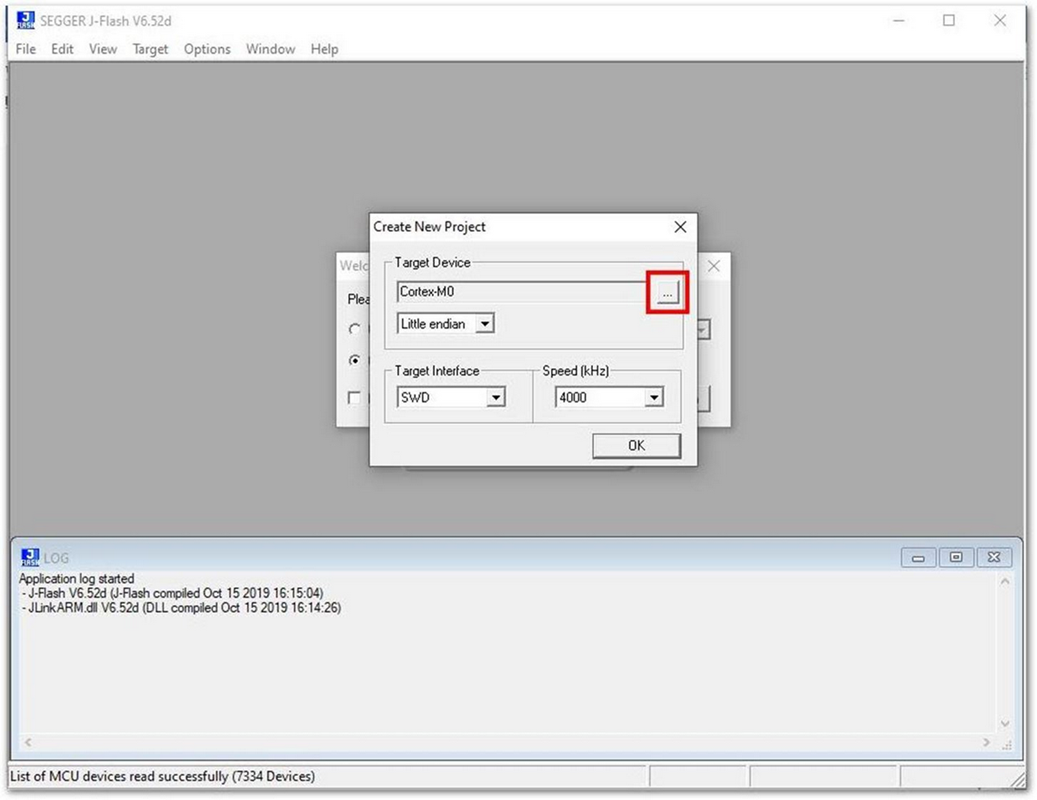Viewport: 1037px width, 800px height.
Task: Click the selected radio button in Welcome dialog
Action: coord(355,360)
